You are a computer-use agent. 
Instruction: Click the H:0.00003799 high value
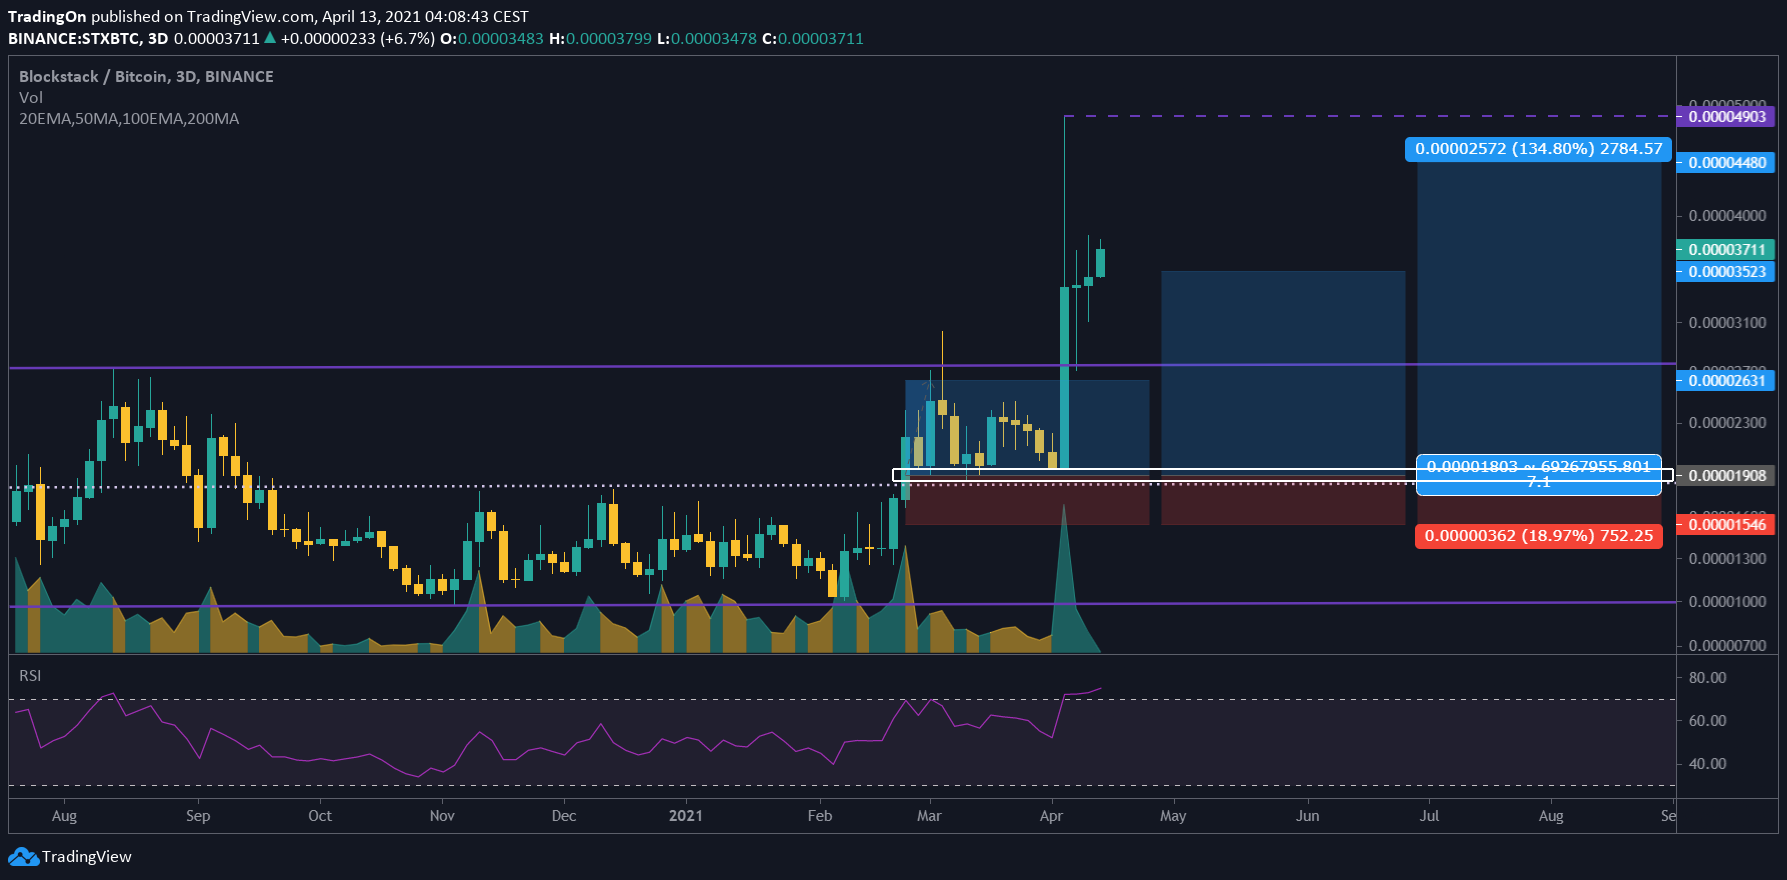601,39
